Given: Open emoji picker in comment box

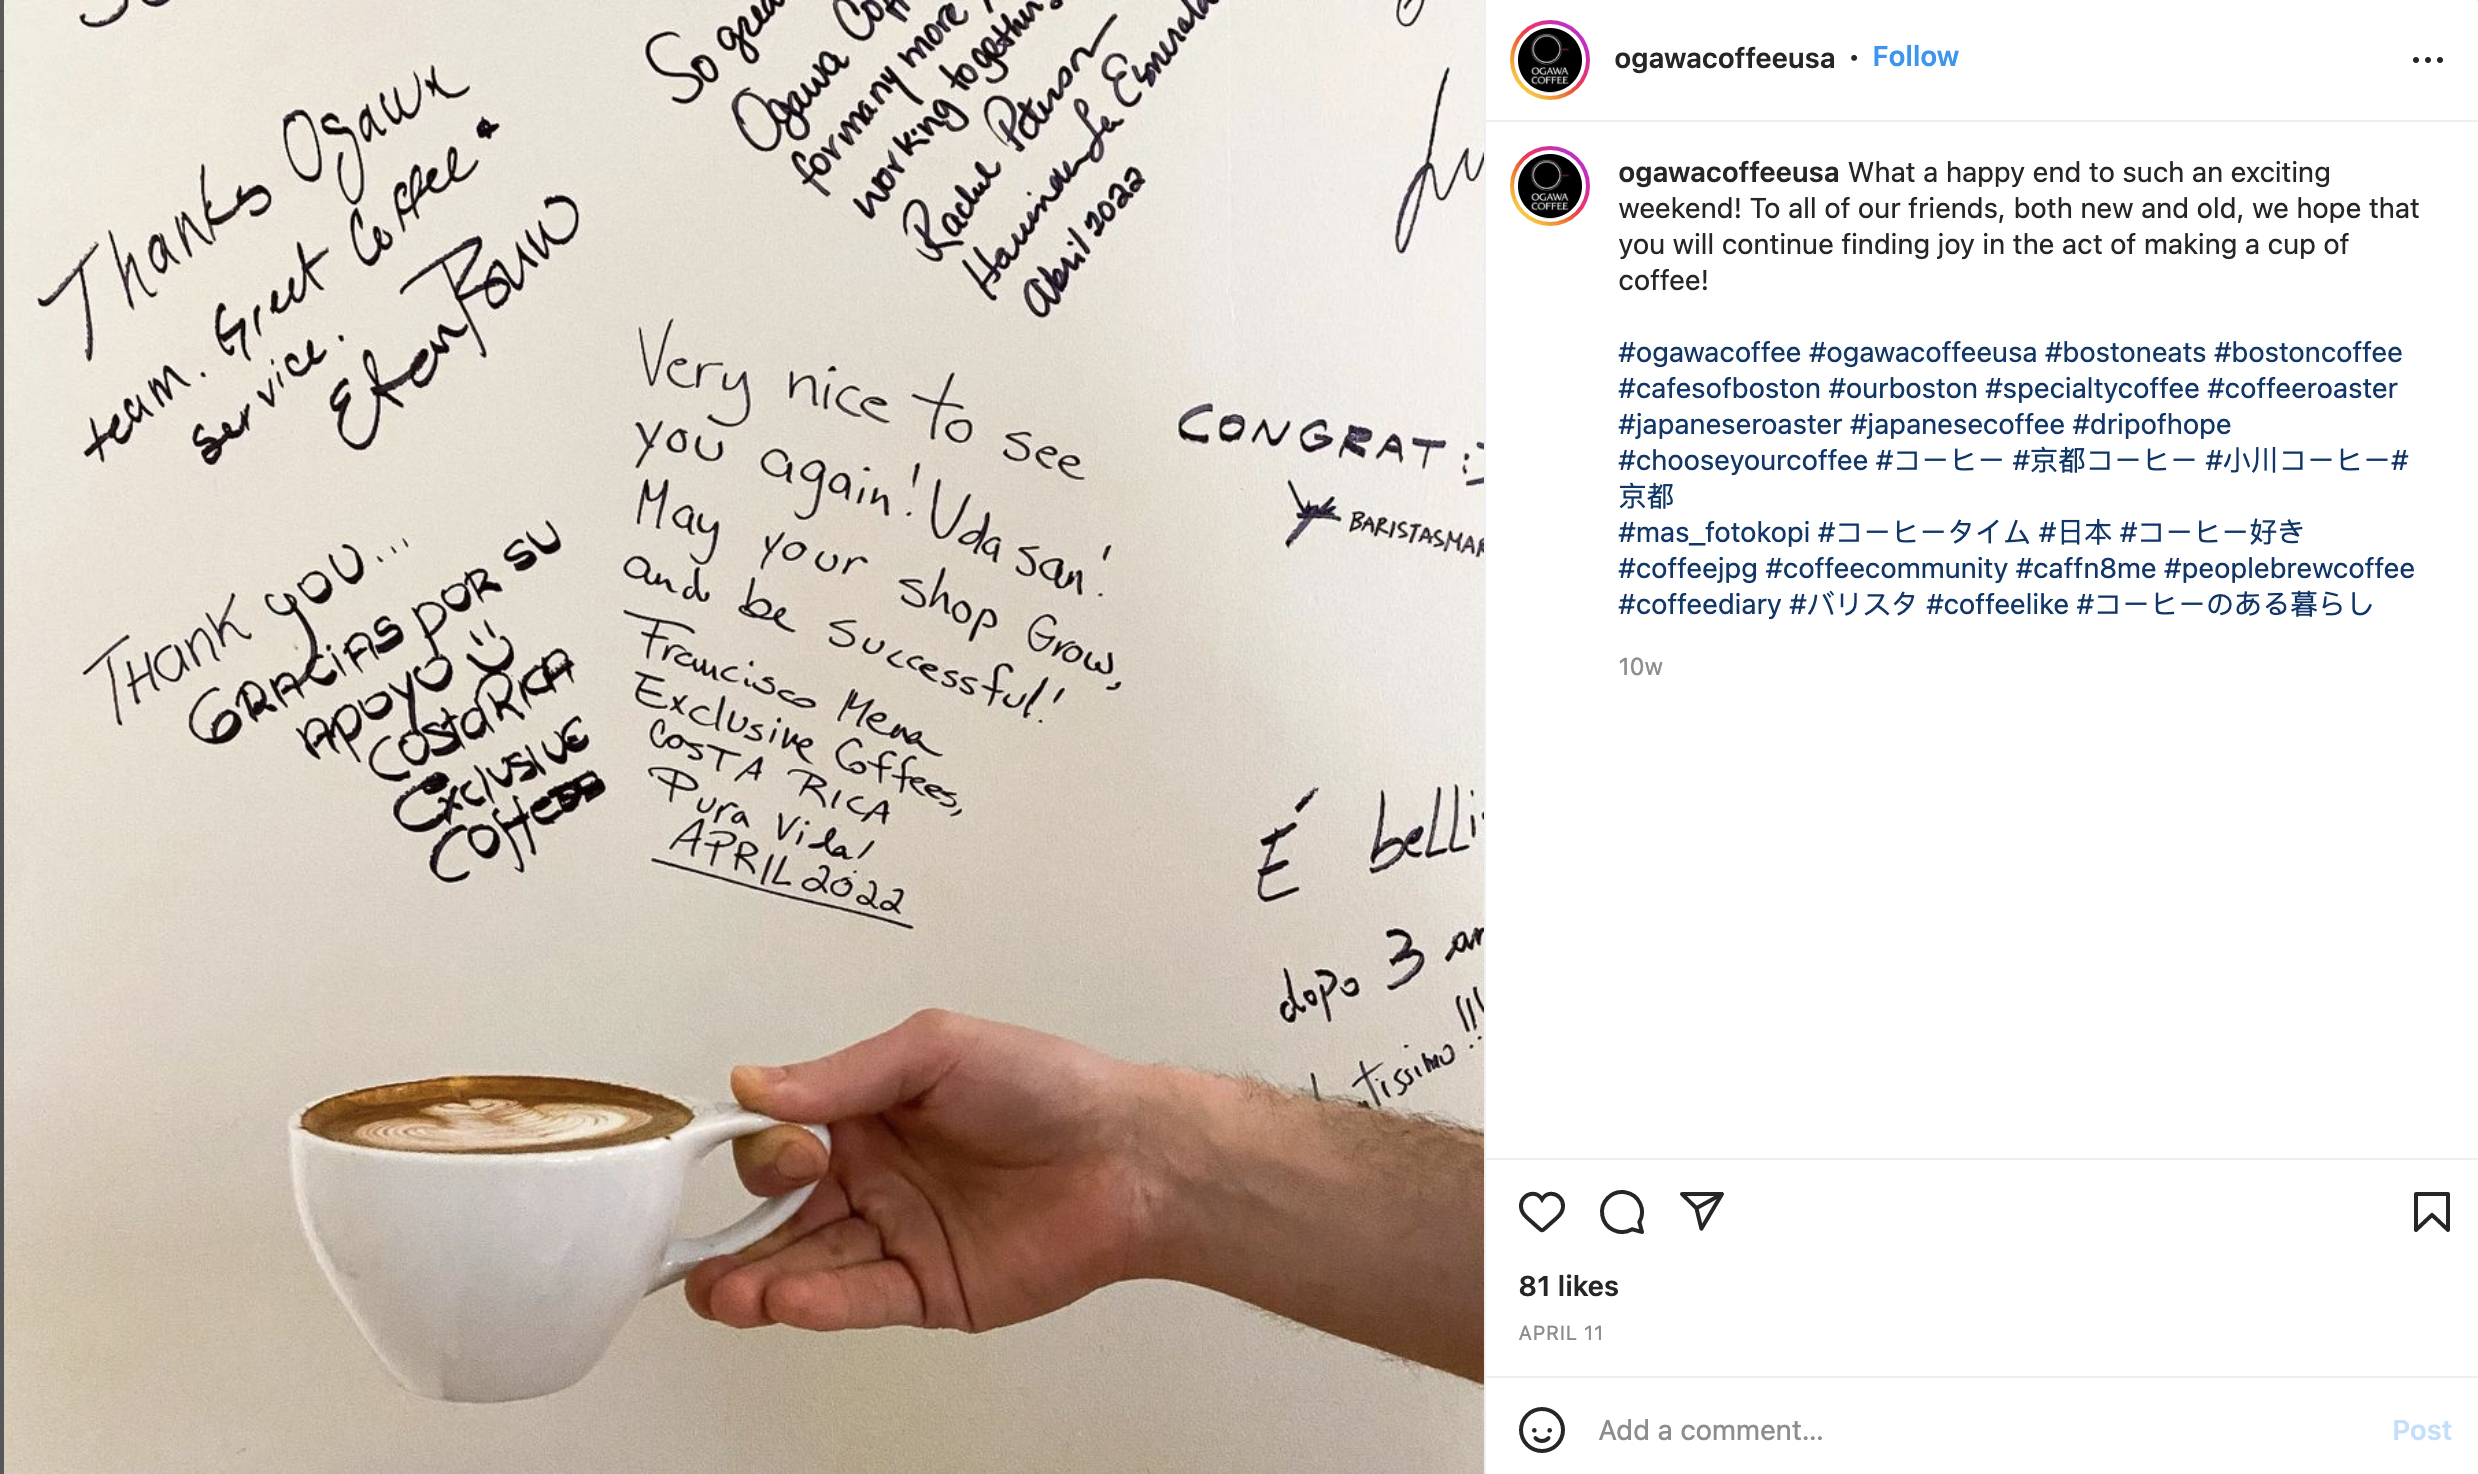Looking at the screenshot, I should pyautogui.click(x=1541, y=1430).
